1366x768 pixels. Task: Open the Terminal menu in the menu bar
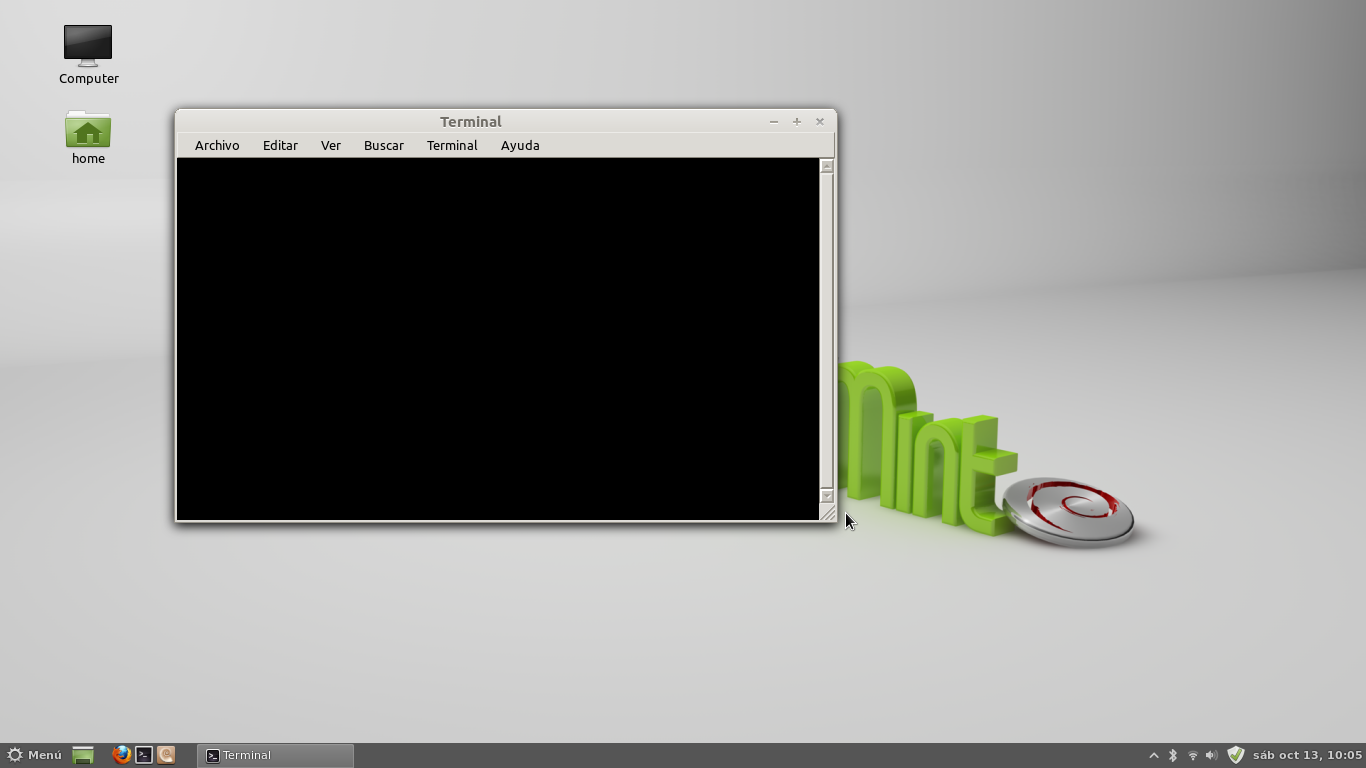pyautogui.click(x=451, y=145)
